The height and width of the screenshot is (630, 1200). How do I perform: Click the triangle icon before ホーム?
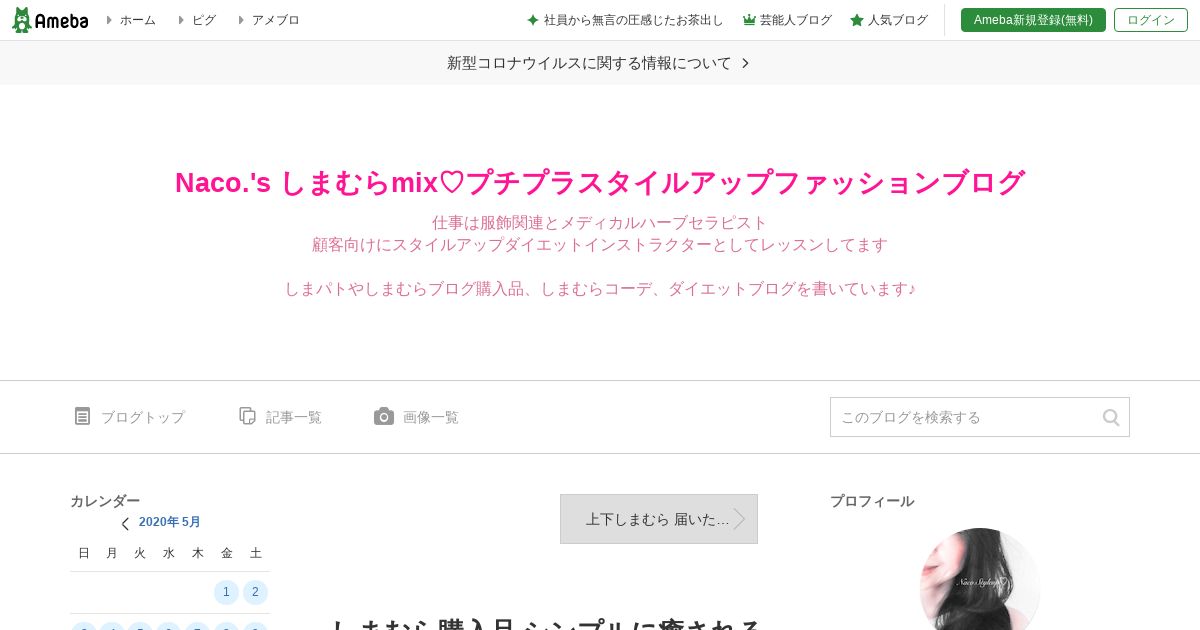click(x=109, y=20)
